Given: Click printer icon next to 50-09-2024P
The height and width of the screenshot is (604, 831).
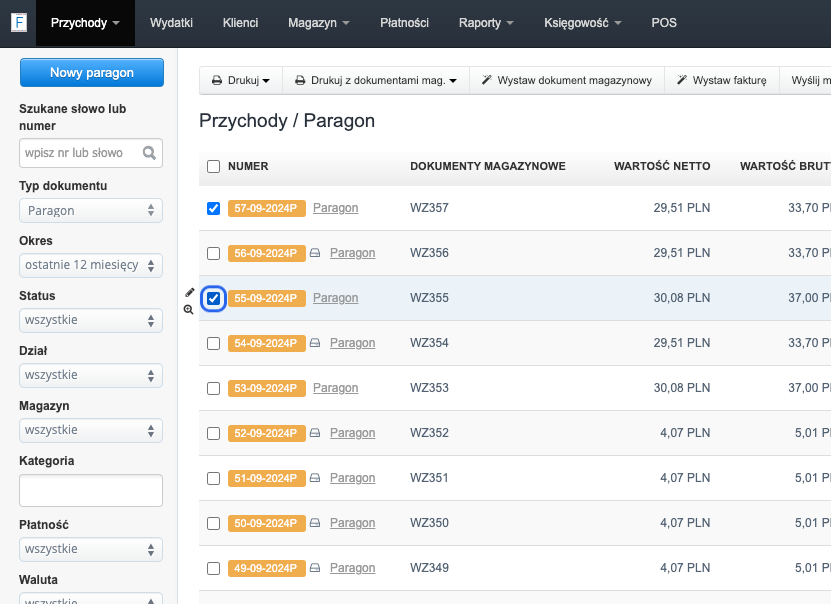Looking at the screenshot, I should (315, 523).
